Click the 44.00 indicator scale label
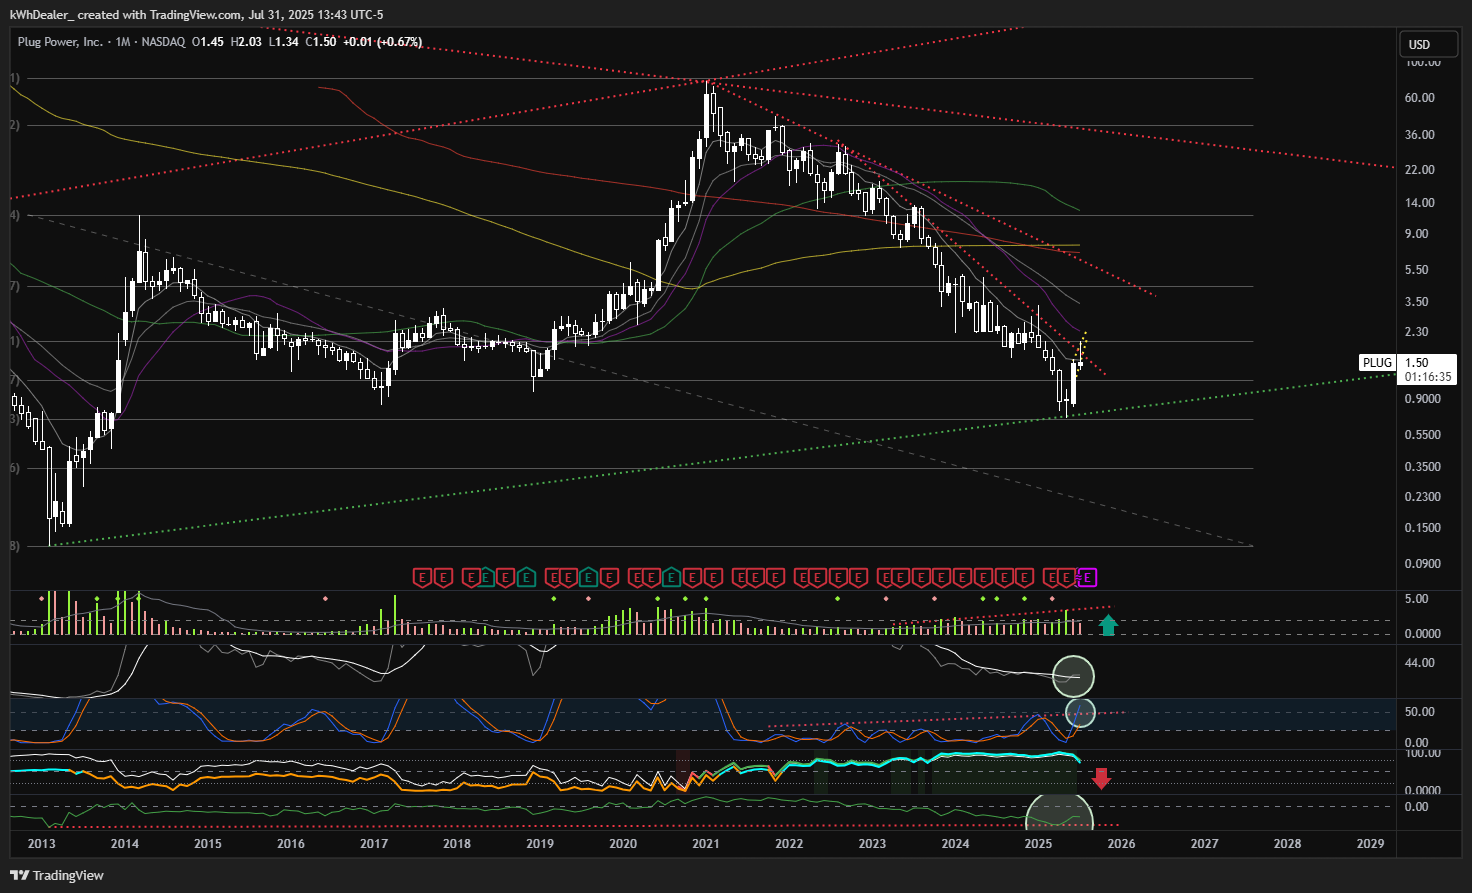1472x893 pixels. [1420, 663]
